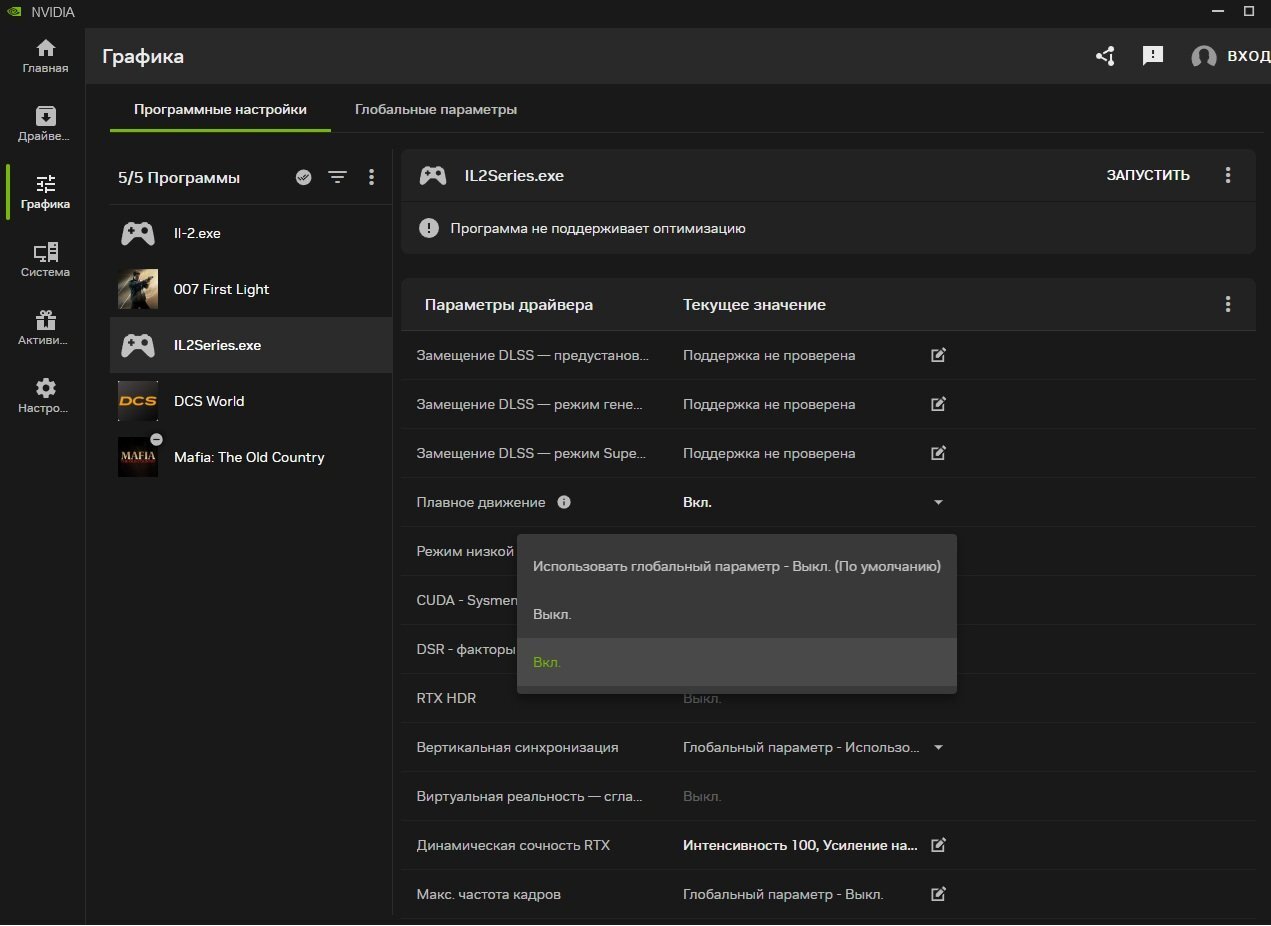Click info icon next to Плавное движение
Screen dimensions: 1271x926
(x=564, y=502)
